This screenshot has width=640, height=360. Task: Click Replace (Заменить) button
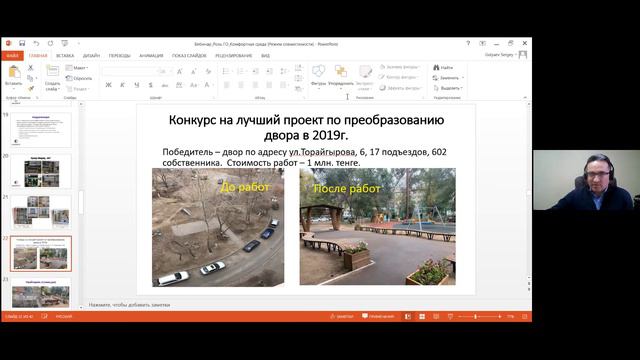[448, 78]
